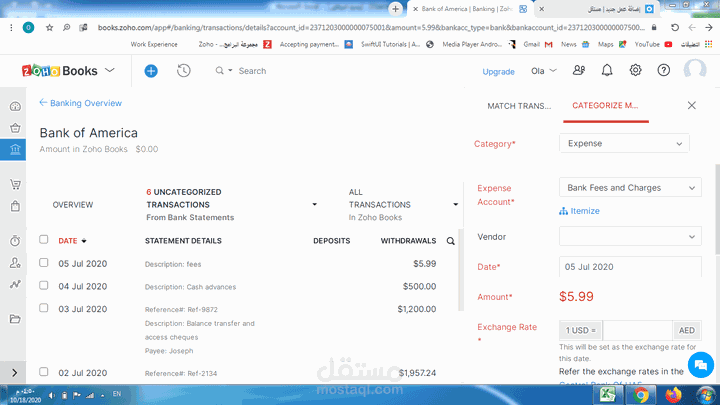Expand the Uncategorized Transactions filter arrow

click(x=315, y=205)
